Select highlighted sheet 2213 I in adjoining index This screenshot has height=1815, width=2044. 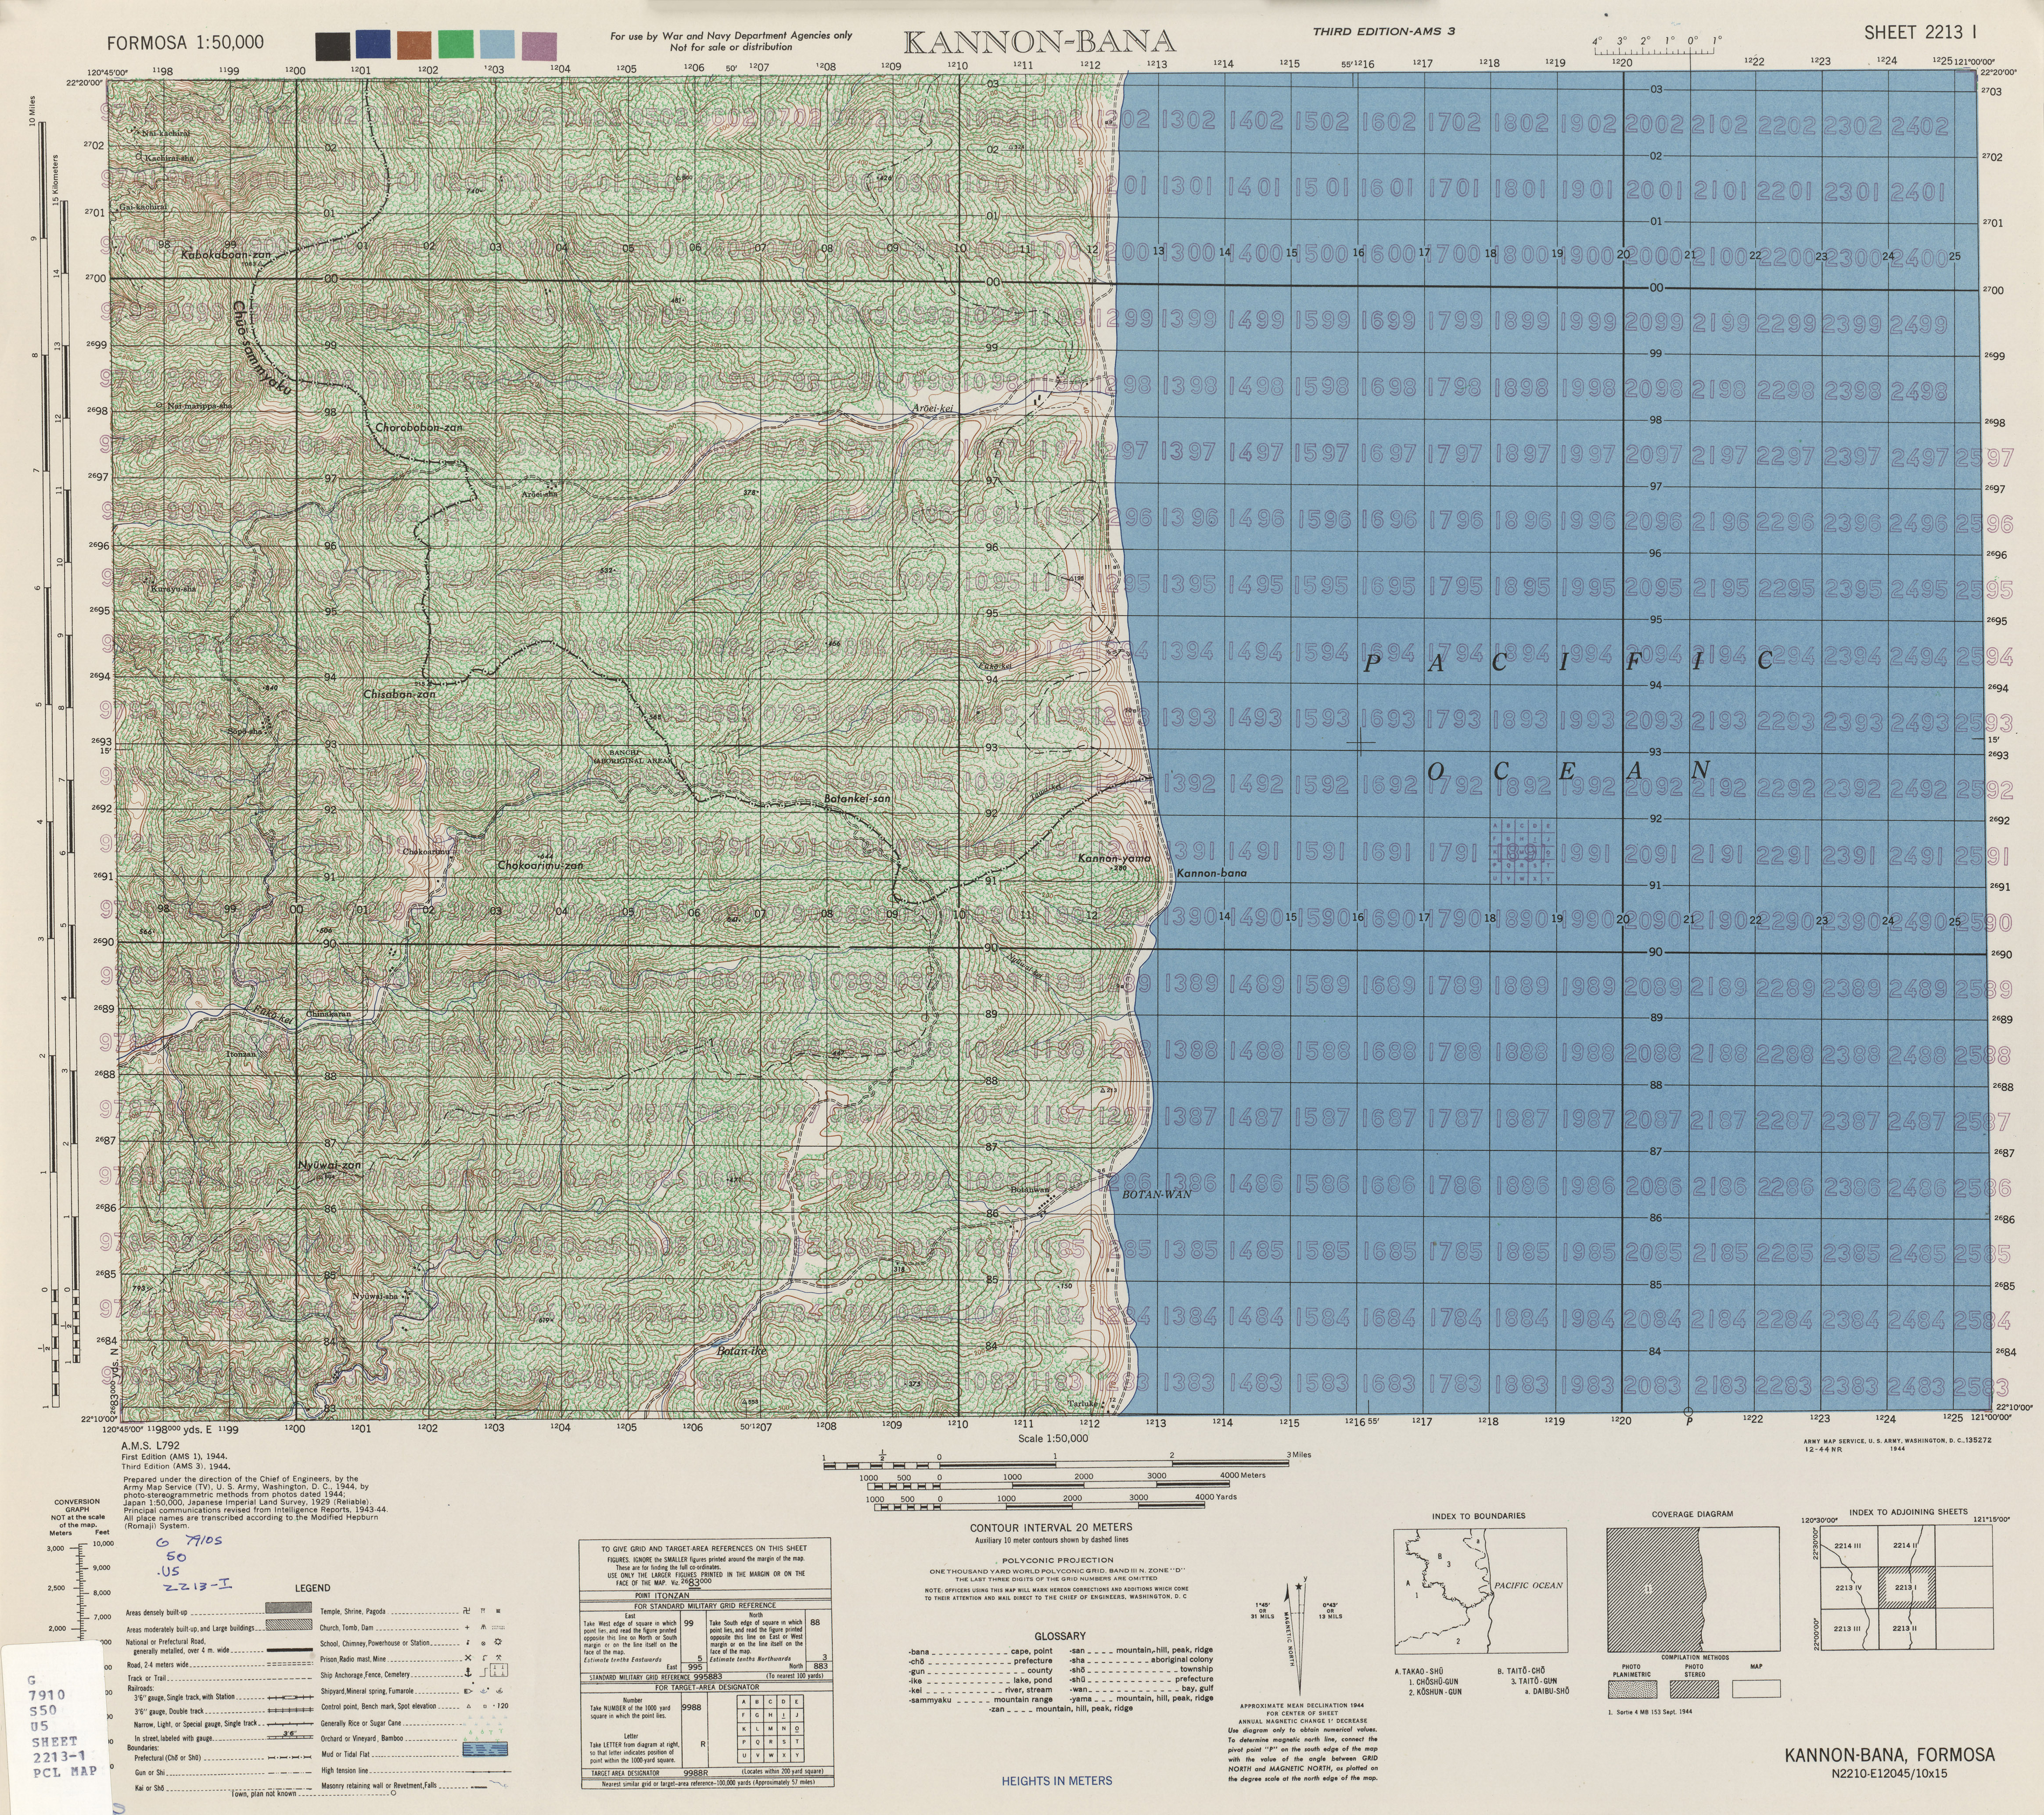pyautogui.click(x=1906, y=1588)
